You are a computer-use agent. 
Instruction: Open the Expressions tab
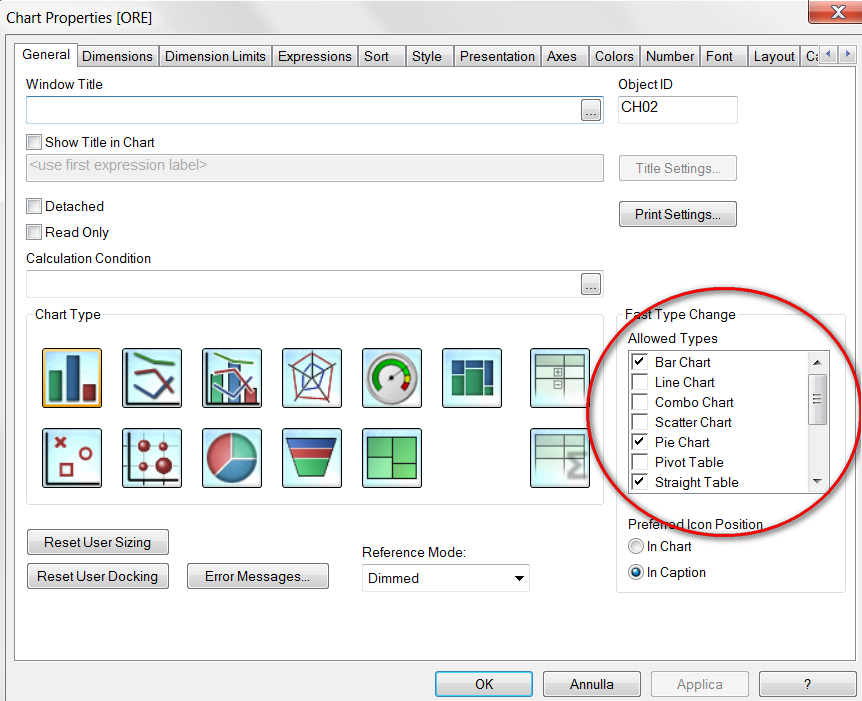click(314, 56)
